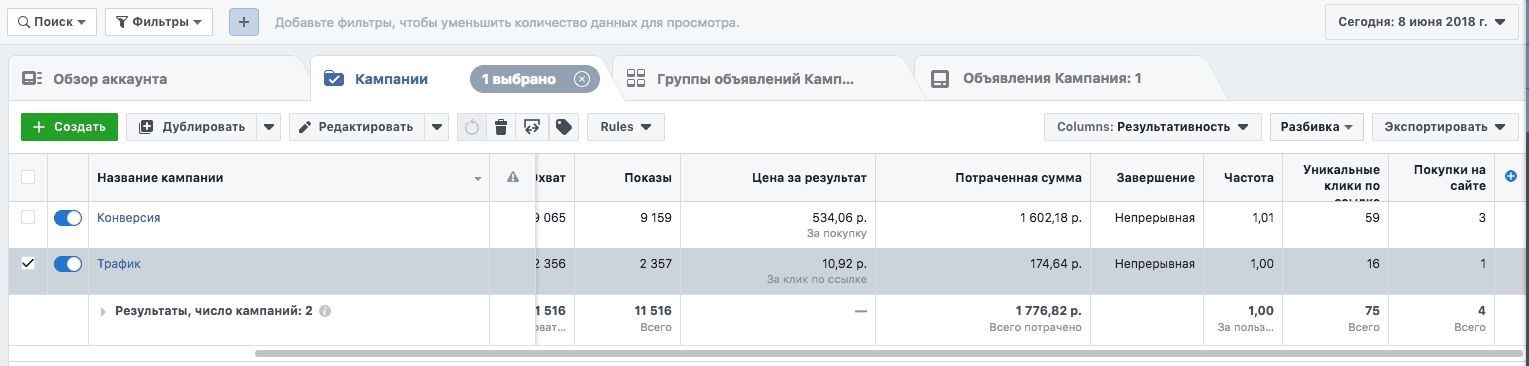Open the Разбивка dropdown

[x=1317, y=127]
